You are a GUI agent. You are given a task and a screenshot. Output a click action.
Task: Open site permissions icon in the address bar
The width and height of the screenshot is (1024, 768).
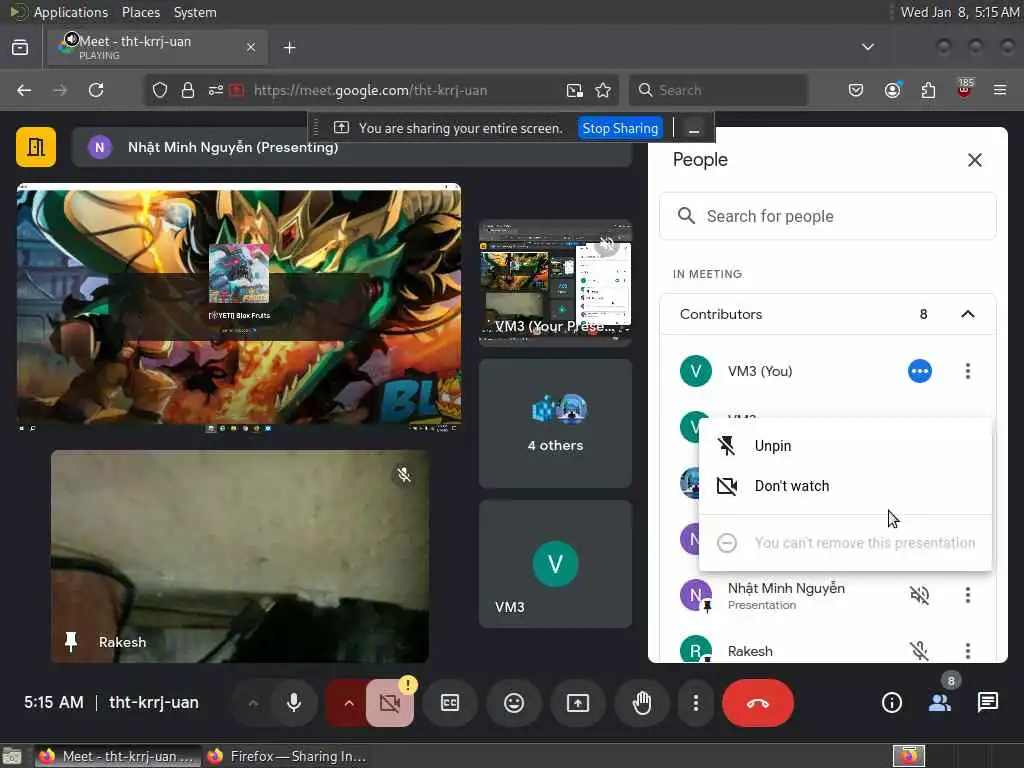pyautogui.click(x=216, y=90)
